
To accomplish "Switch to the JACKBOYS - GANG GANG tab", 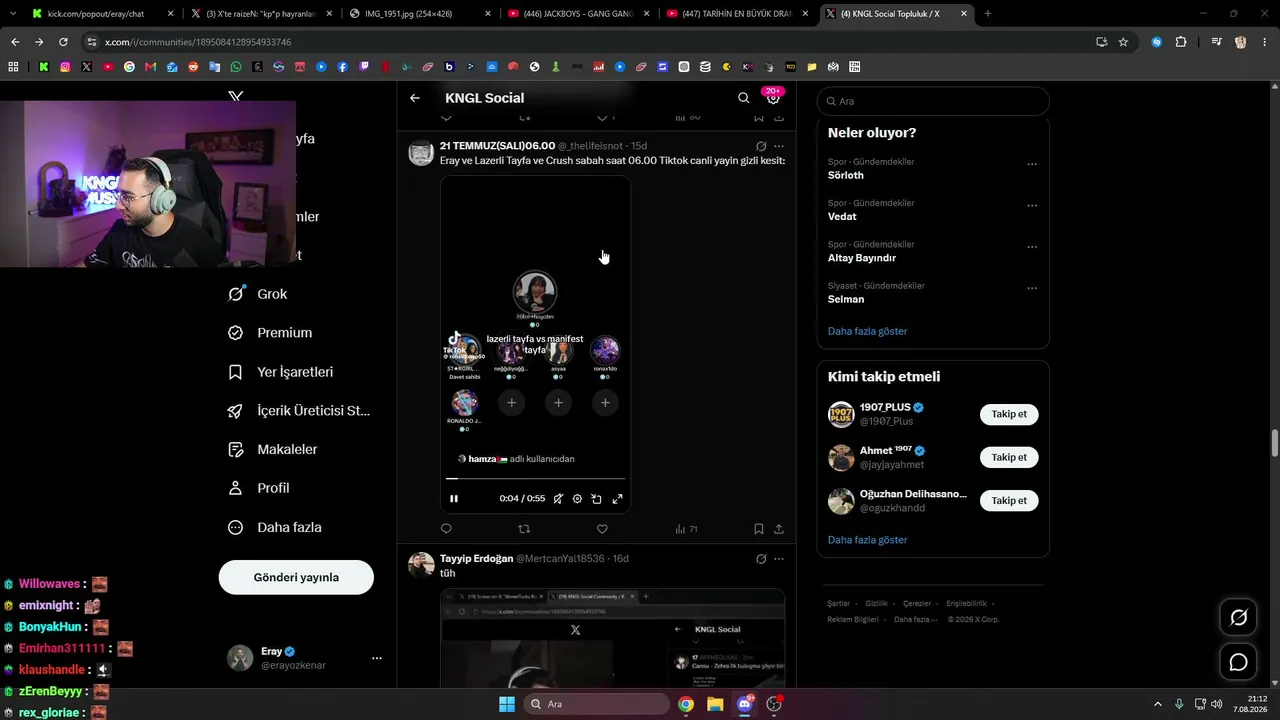I will [x=576, y=14].
